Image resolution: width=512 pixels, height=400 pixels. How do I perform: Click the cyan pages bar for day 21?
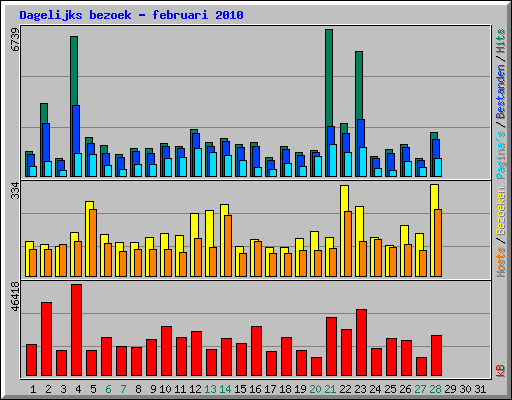pos(333,160)
